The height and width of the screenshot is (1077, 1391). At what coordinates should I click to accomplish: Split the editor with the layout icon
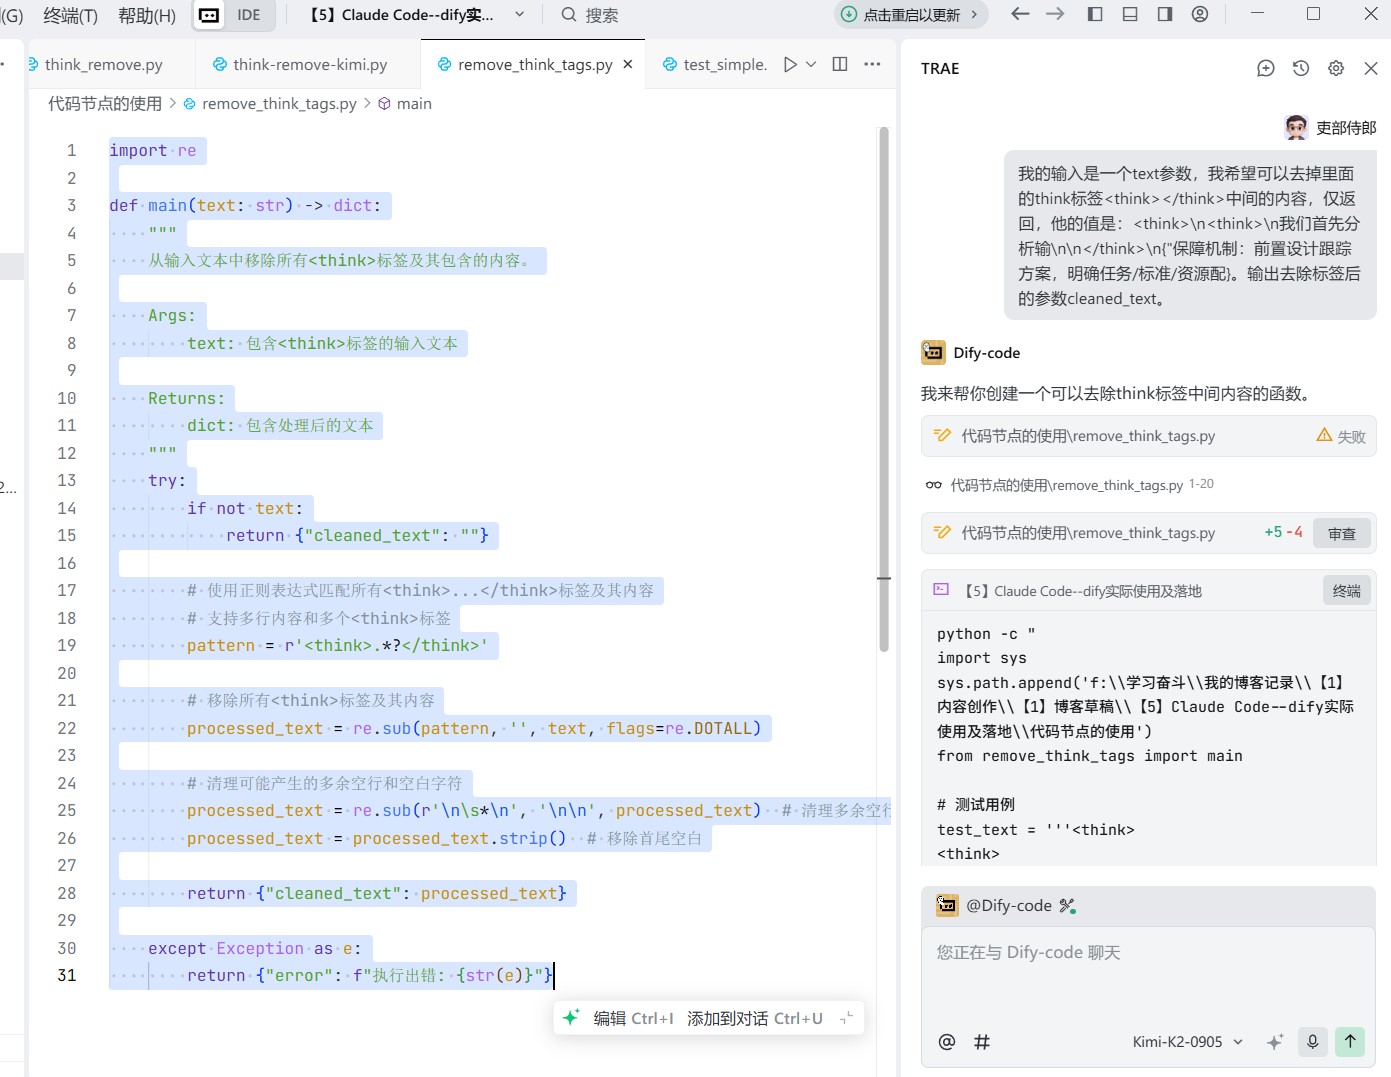pyautogui.click(x=840, y=64)
